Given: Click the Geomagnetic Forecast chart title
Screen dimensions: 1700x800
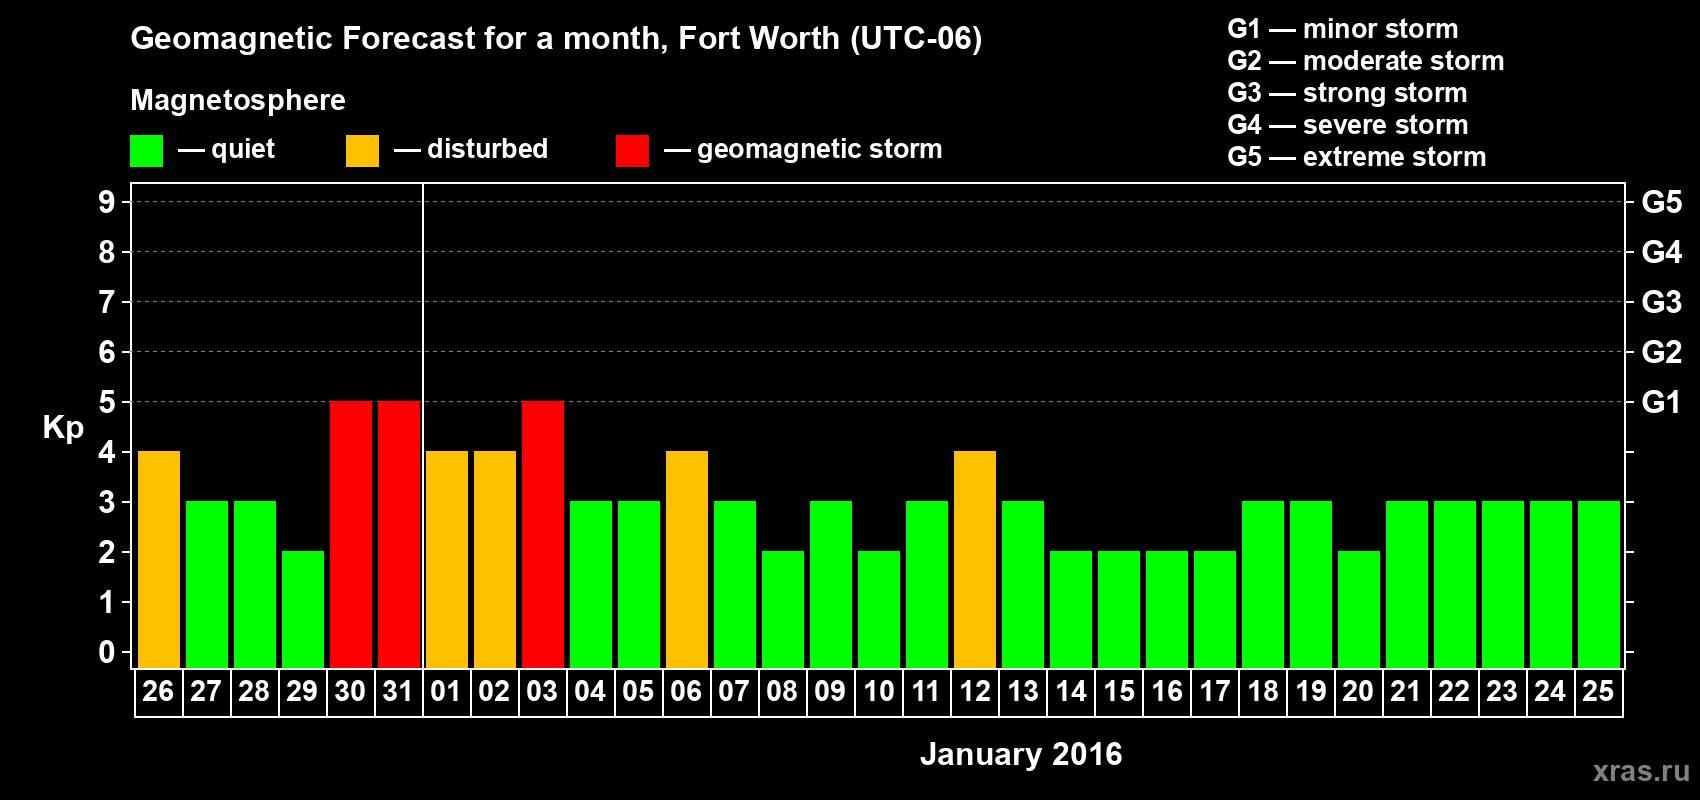Looking at the screenshot, I should point(556,39).
